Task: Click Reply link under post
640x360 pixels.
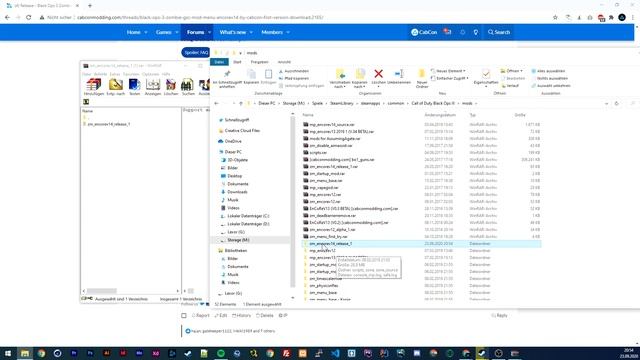Action: click(x=499, y=316)
